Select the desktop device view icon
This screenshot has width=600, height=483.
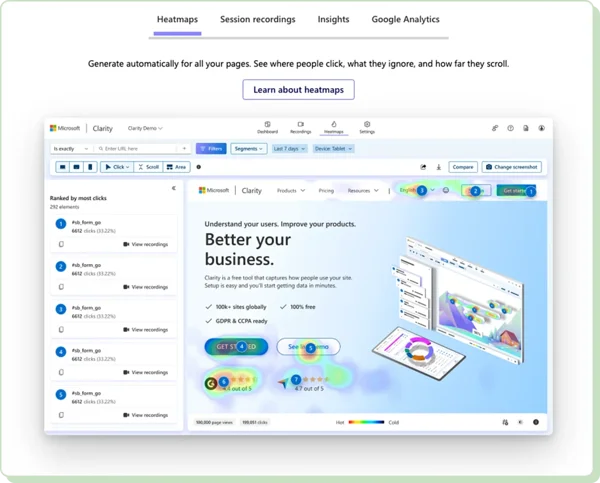(x=63, y=167)
